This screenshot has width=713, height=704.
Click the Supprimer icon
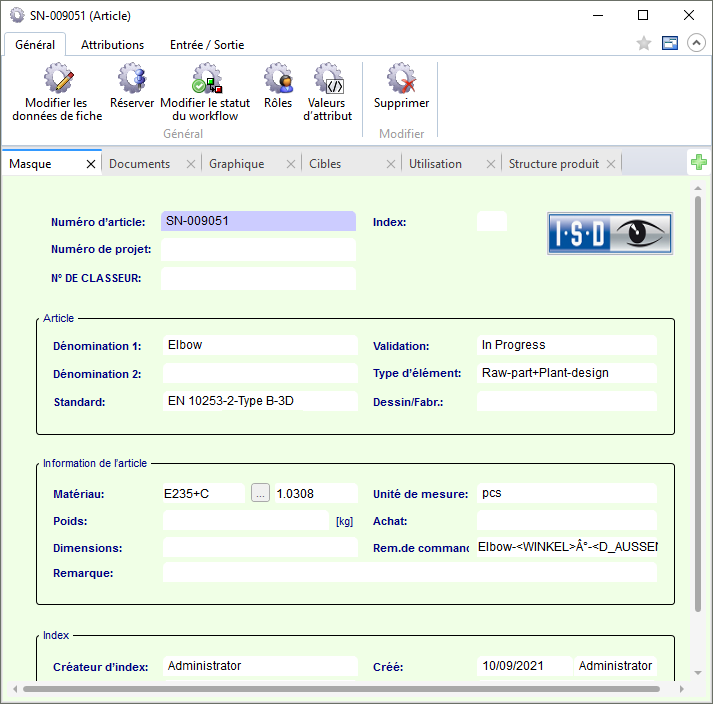tap(401, 80)
